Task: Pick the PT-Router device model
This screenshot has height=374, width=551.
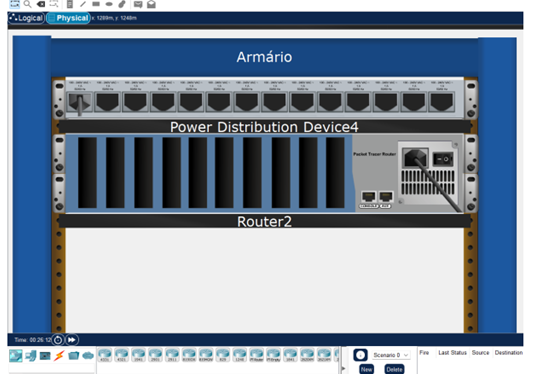Action: point(257,355)
